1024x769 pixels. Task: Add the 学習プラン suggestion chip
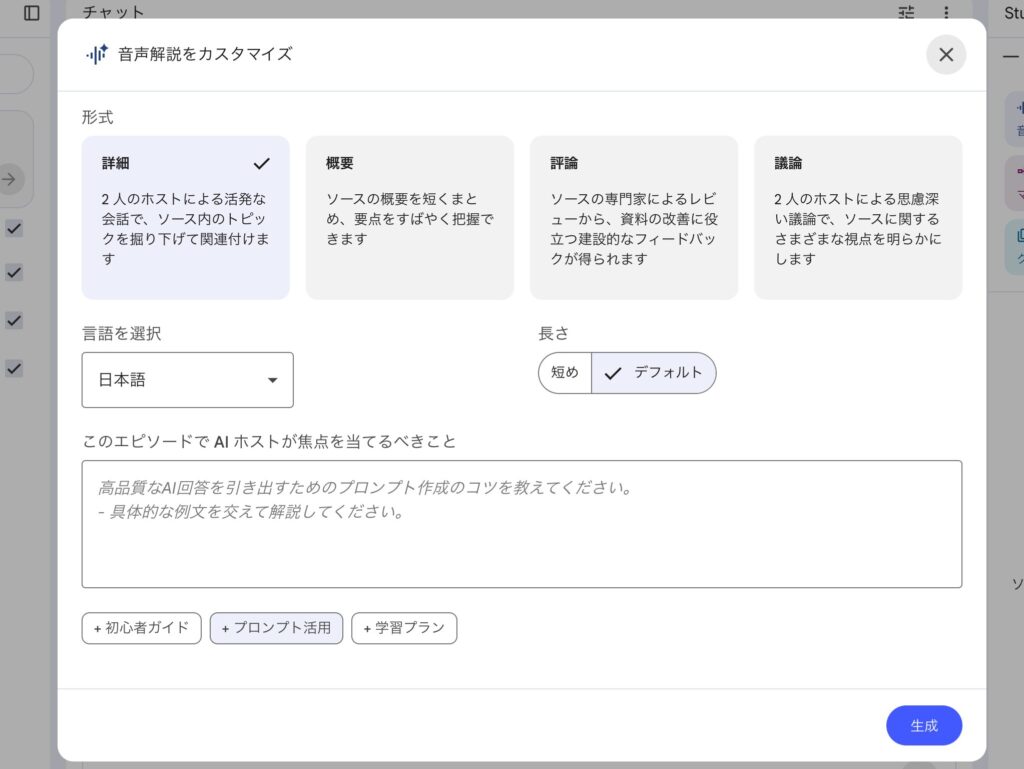[404, 628]
